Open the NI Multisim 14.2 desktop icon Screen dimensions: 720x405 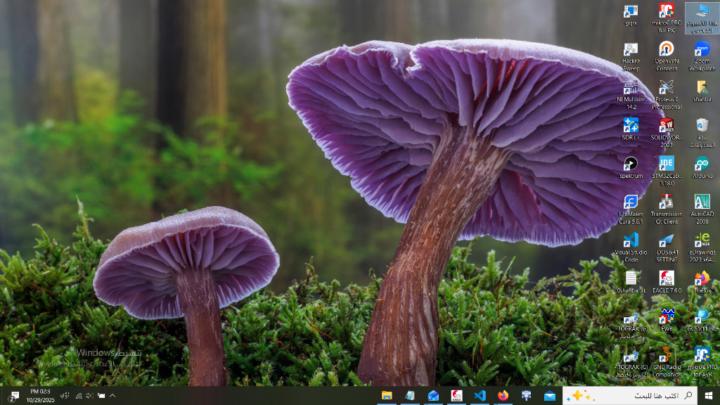tap(631, 88)
